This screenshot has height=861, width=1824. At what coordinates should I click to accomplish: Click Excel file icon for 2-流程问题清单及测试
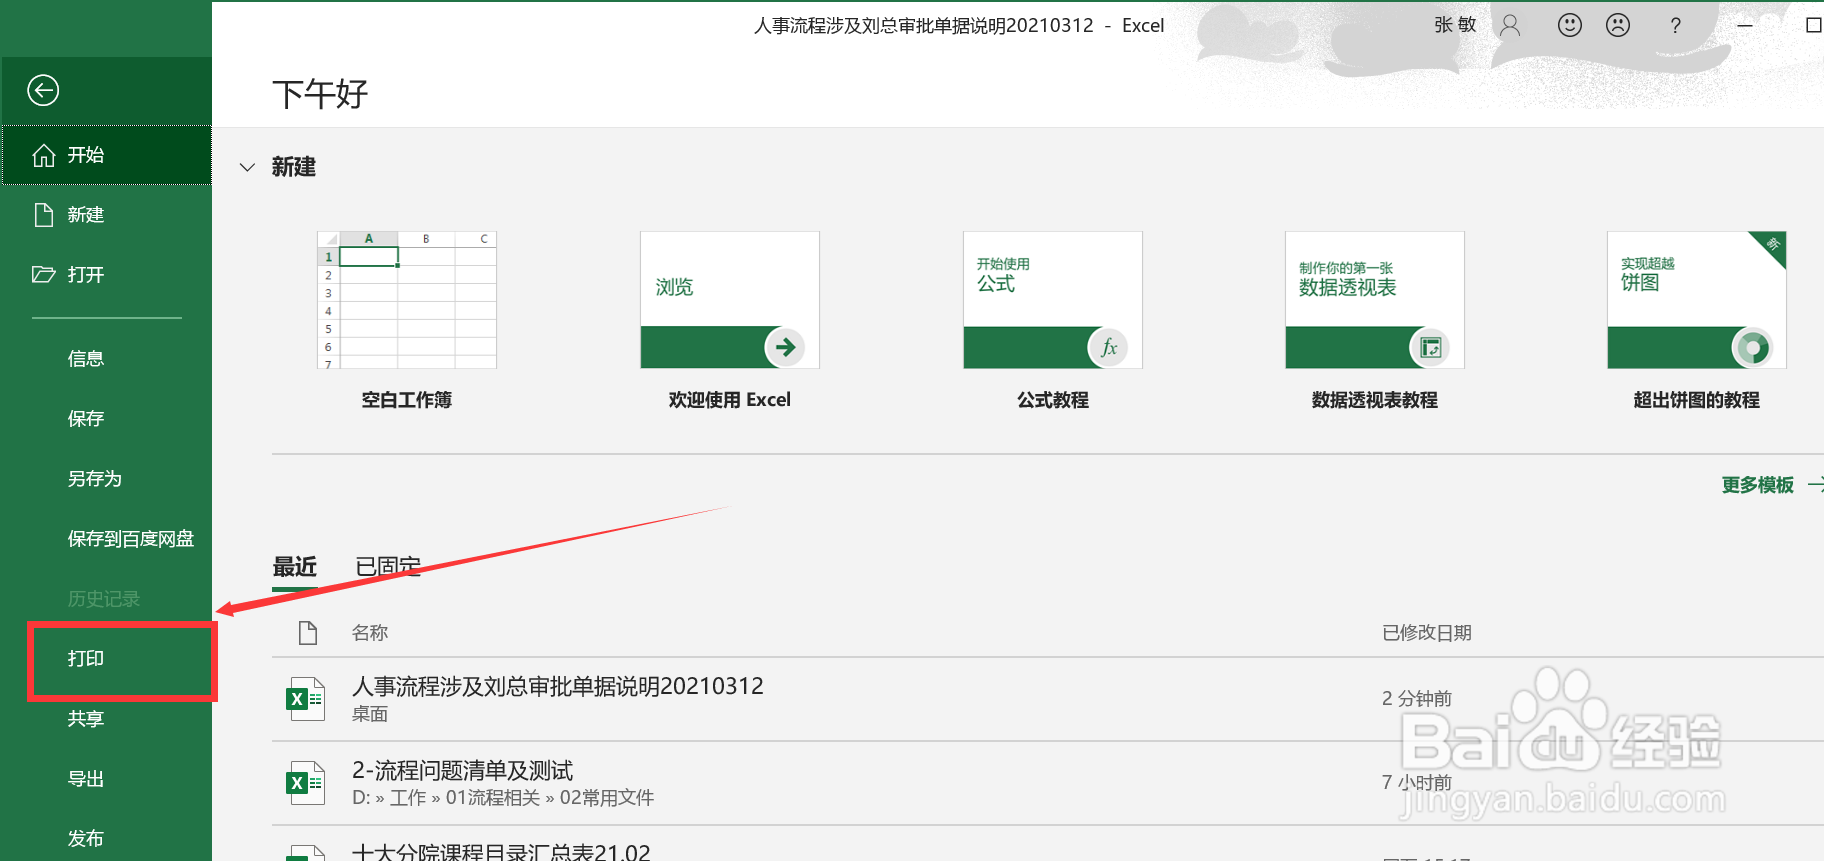pos(305,783)
